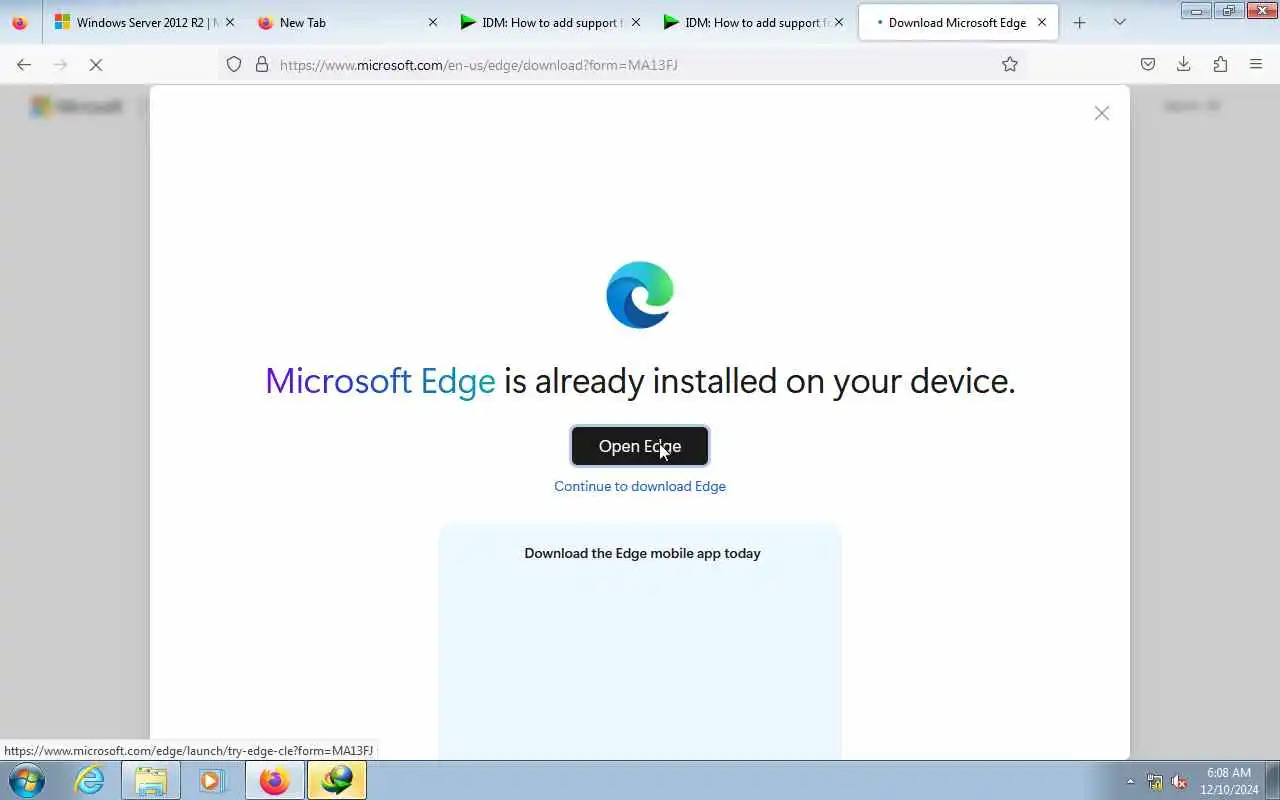The image size is (1280, 800).
Task: Open the Save to Pocket icon
Action: (1148, 64)
